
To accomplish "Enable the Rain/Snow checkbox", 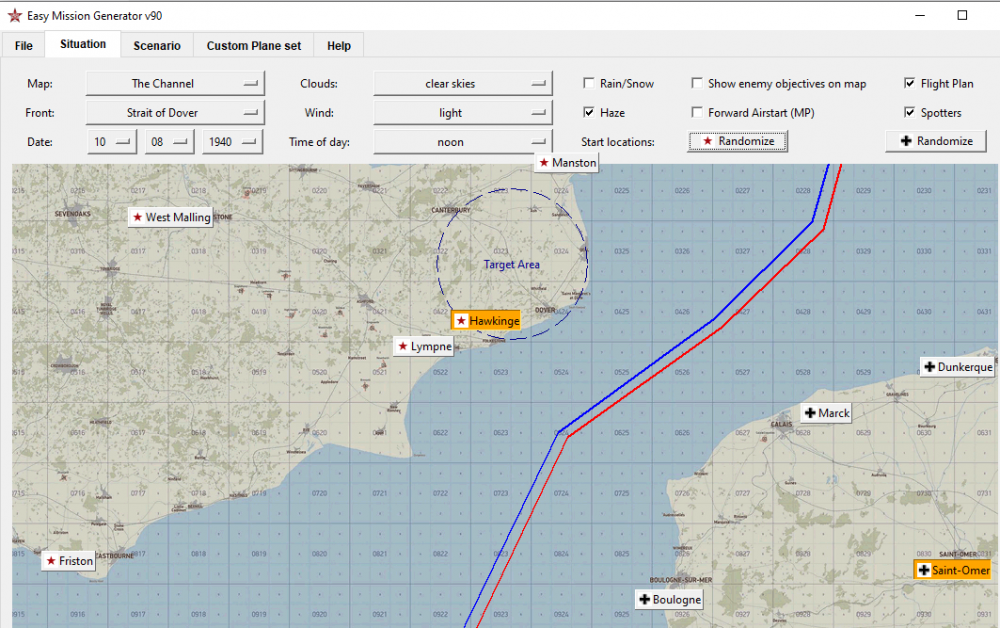I will coord(589,84).
